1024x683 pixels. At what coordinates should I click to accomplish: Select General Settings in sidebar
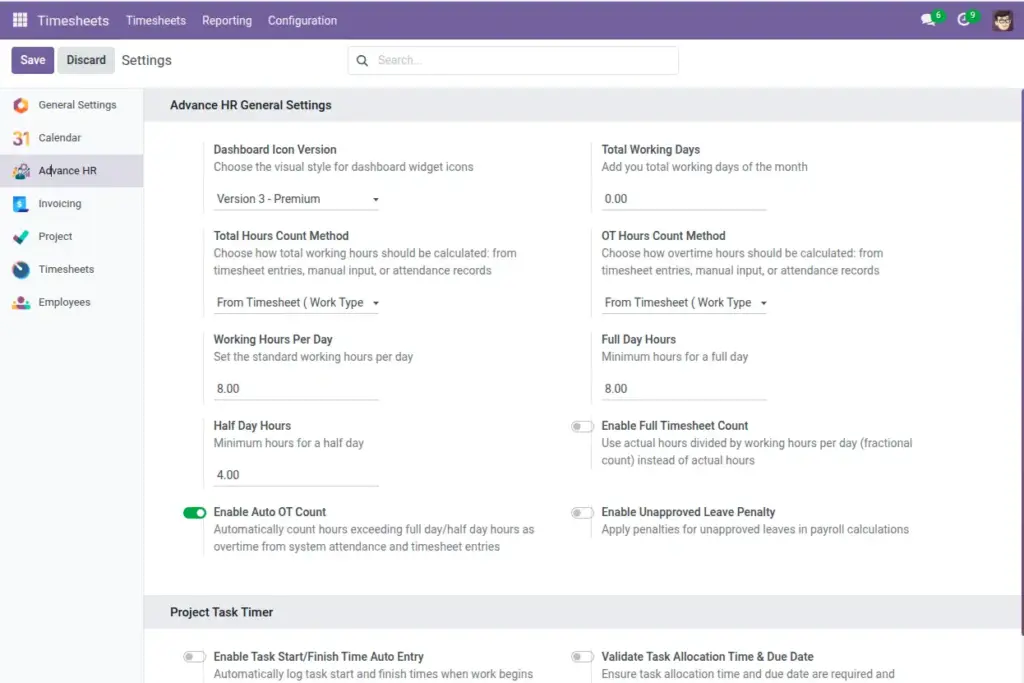71,105
